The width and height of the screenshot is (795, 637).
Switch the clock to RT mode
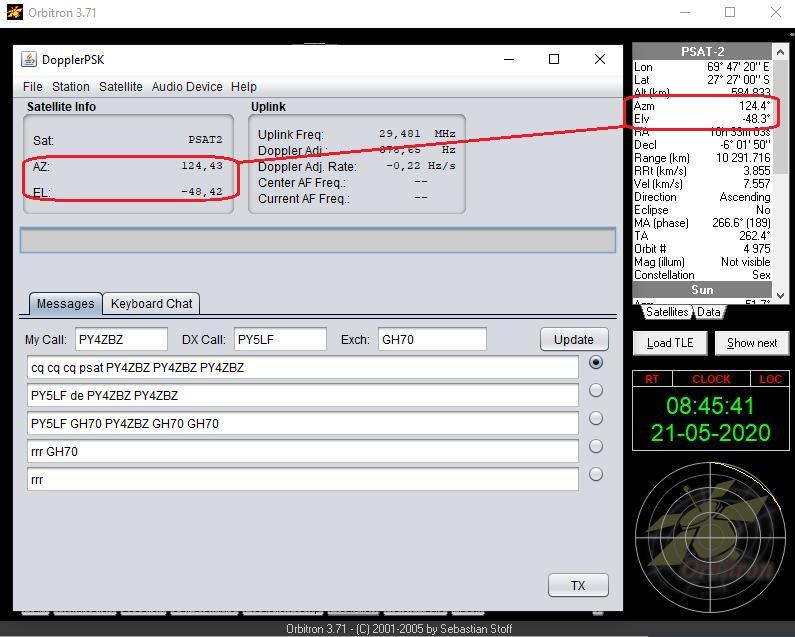point(652,379)
